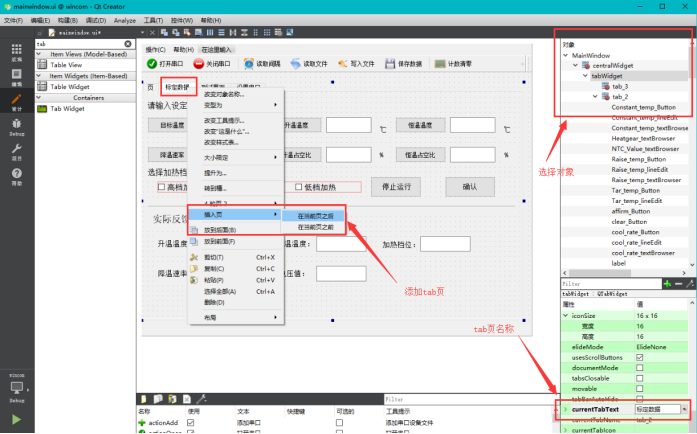Click the copy action icon in action editor
The width and height of the screenshot is (697, 434).
click(158, 399)
